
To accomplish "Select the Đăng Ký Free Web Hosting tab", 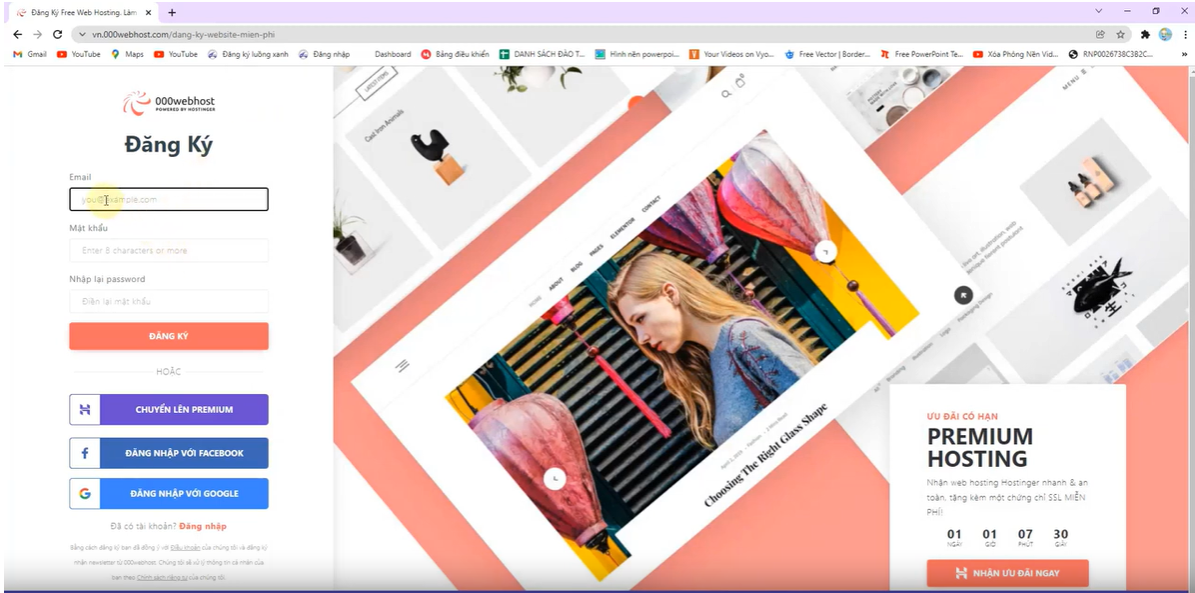I will point(78,12).
